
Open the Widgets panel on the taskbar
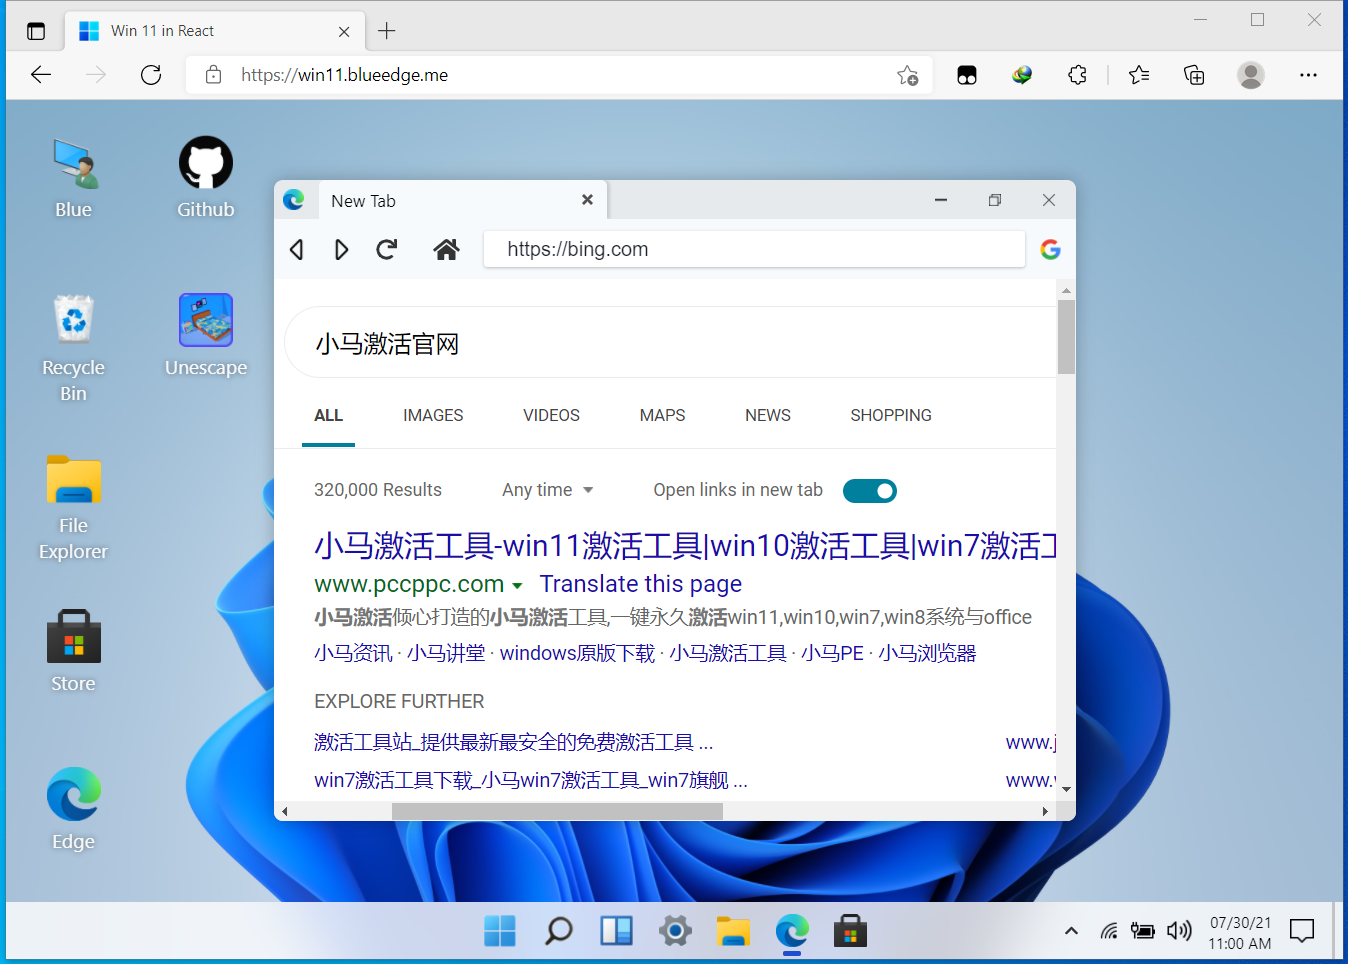[616, 931]
